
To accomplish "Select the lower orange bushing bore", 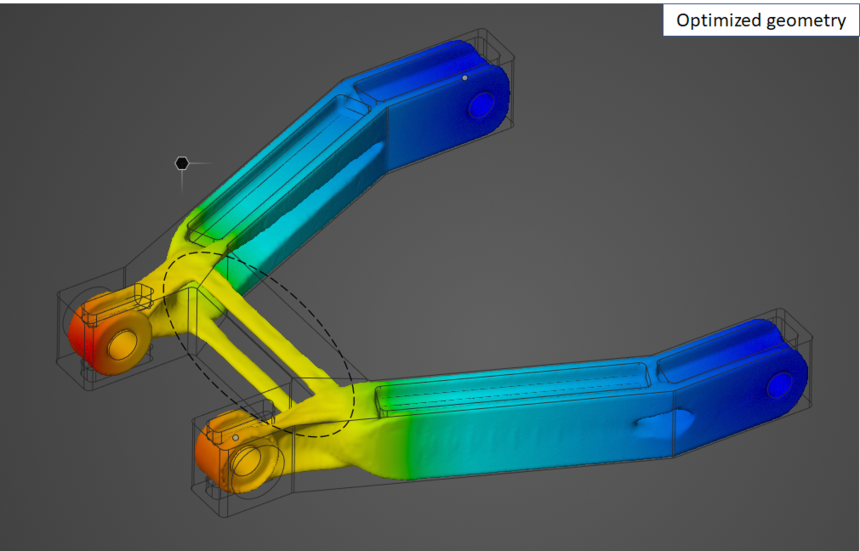I will 247,461.
